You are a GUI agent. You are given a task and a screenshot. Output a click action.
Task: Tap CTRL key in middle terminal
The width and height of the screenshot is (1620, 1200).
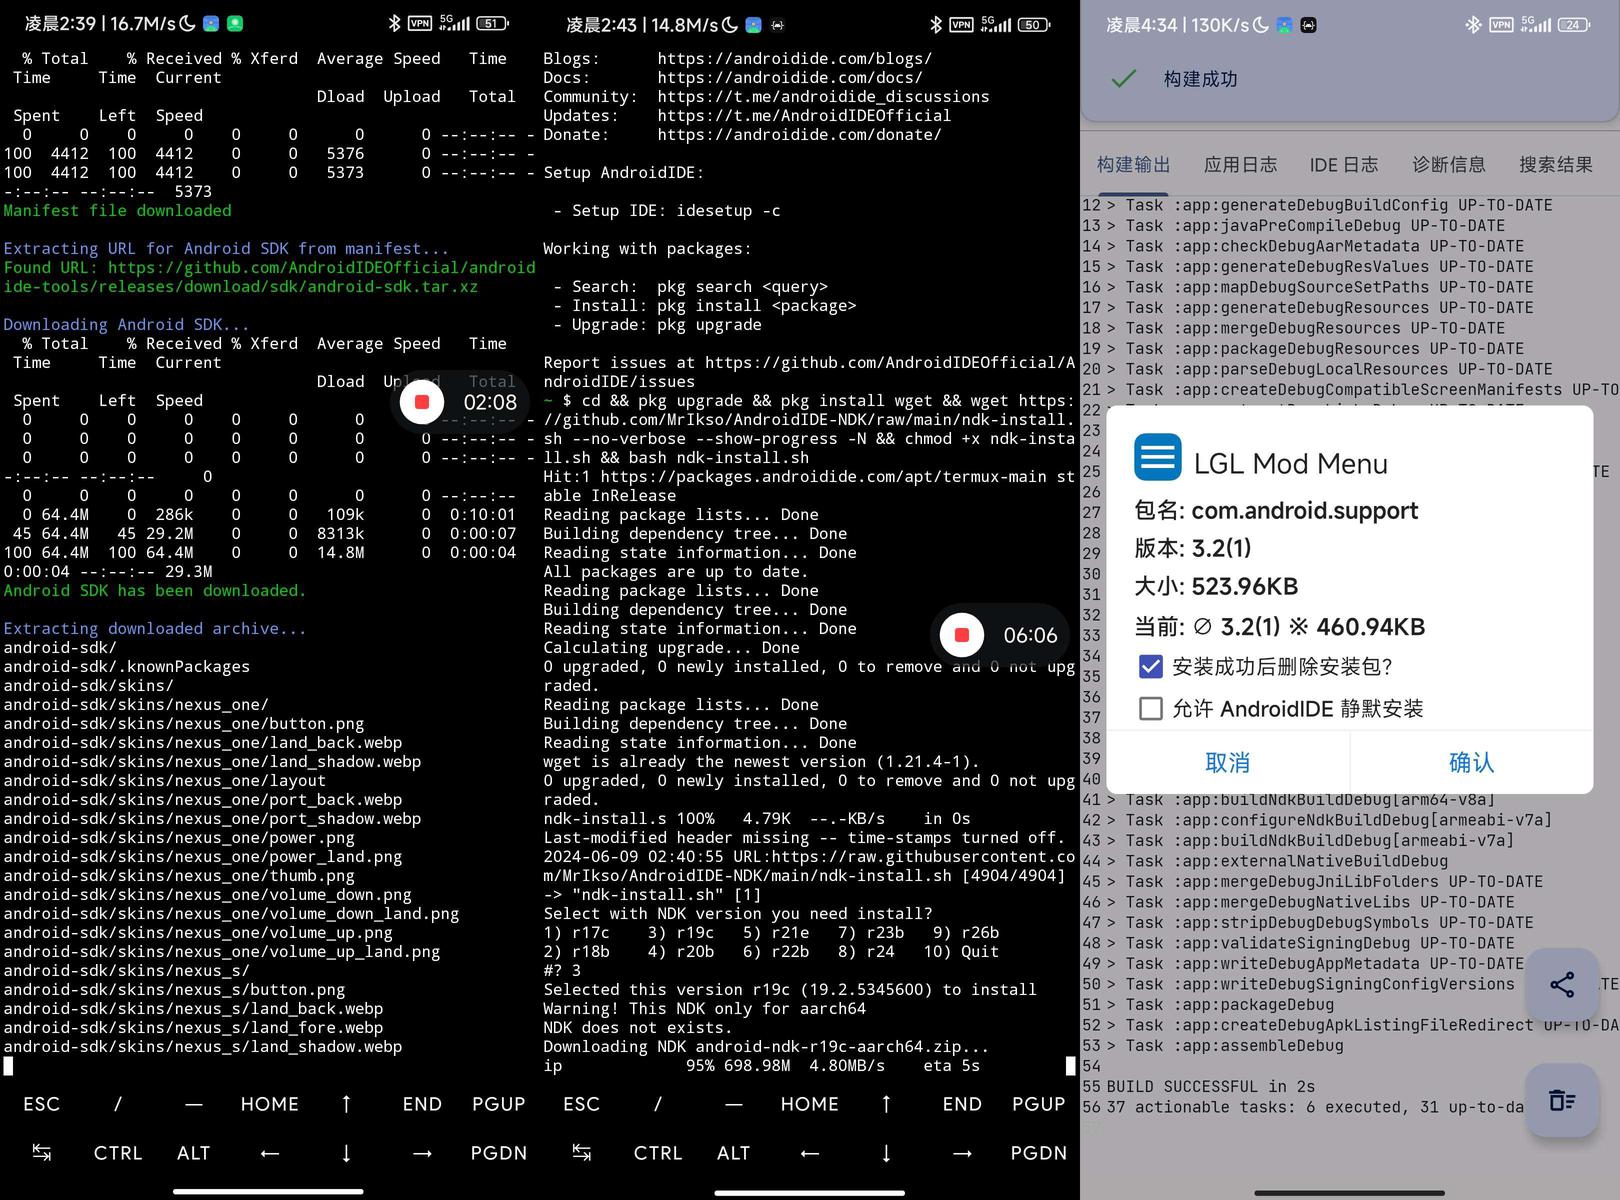[x=657, y=1153]
